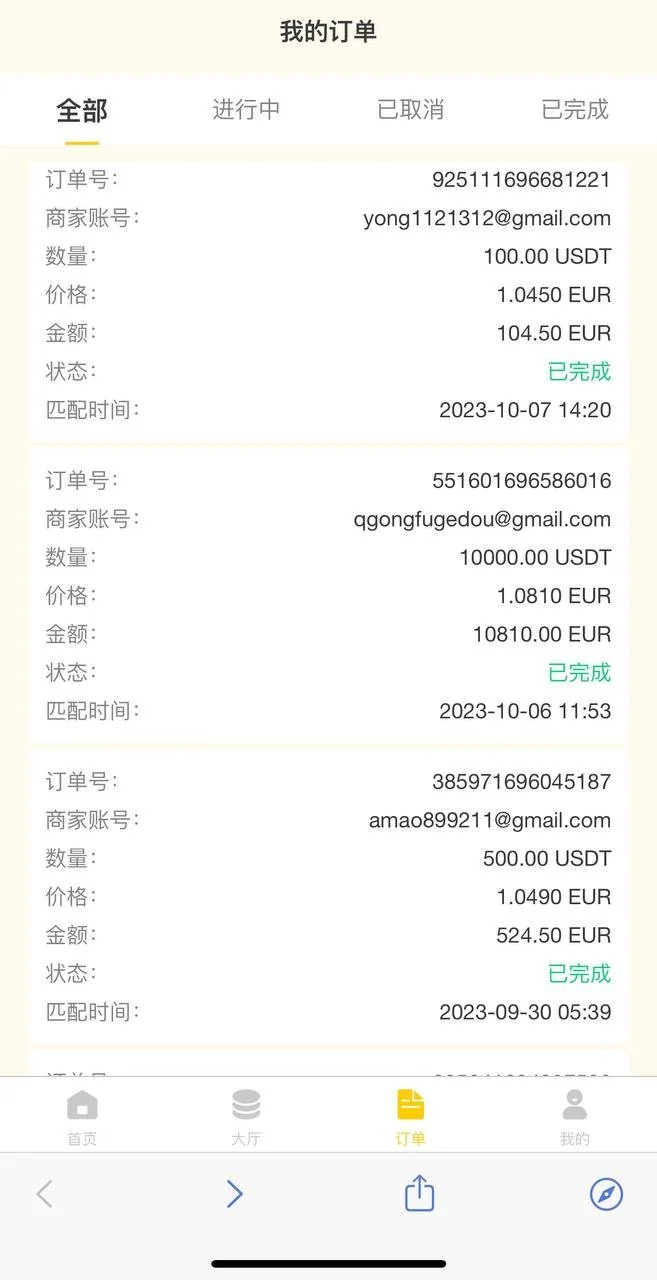Switch to the 已取消 tab

[410, 110]
